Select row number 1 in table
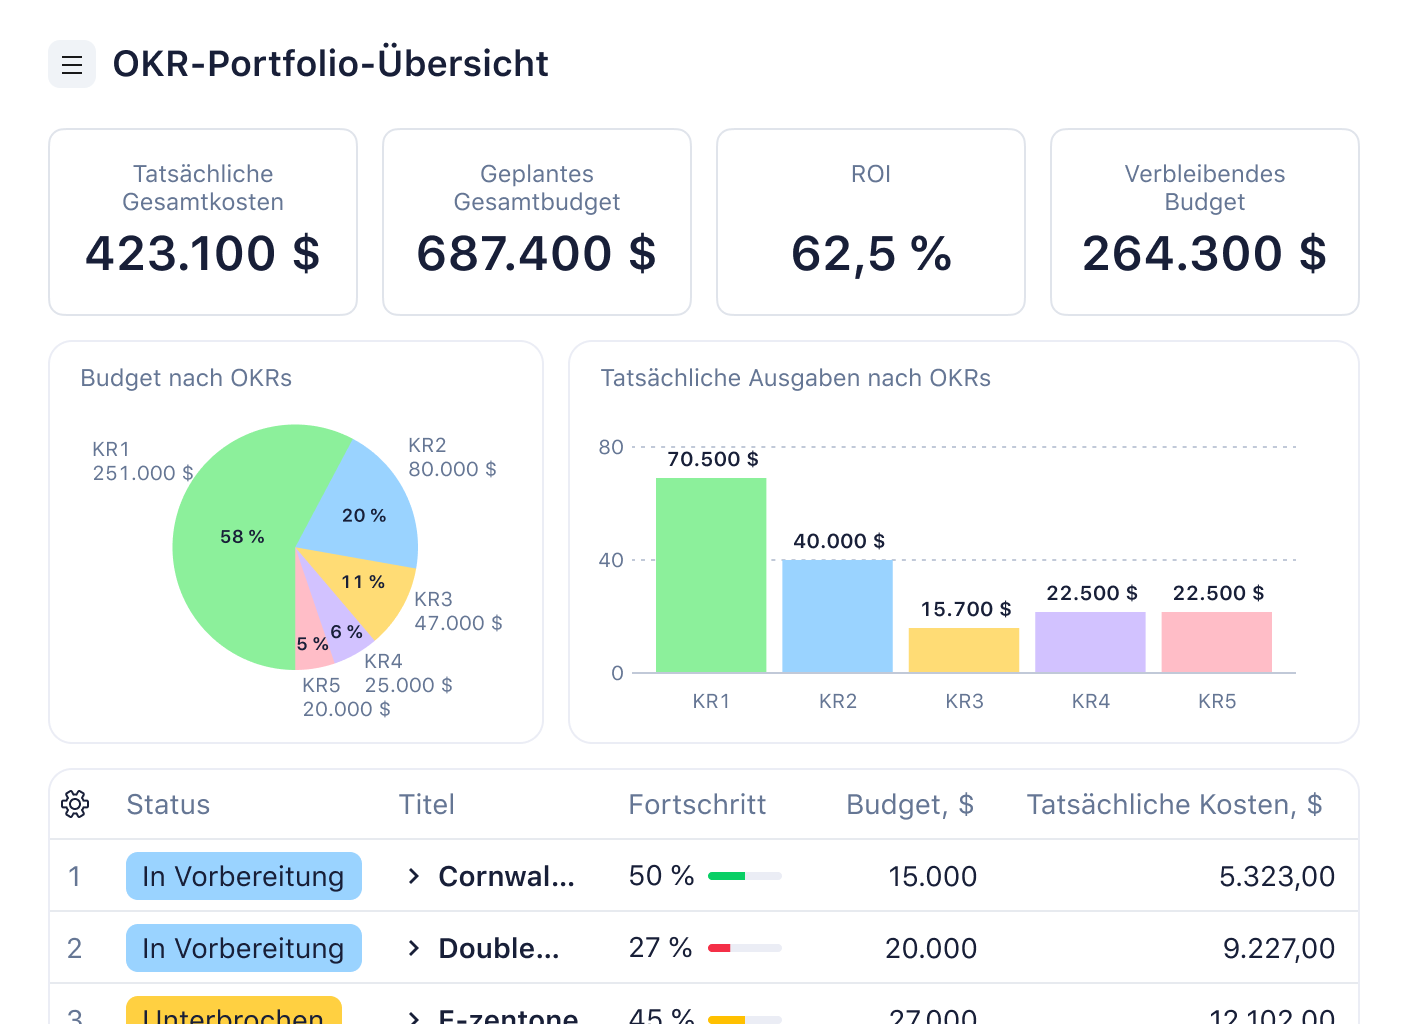1408x1024 pixels. [x=74, y=876]
